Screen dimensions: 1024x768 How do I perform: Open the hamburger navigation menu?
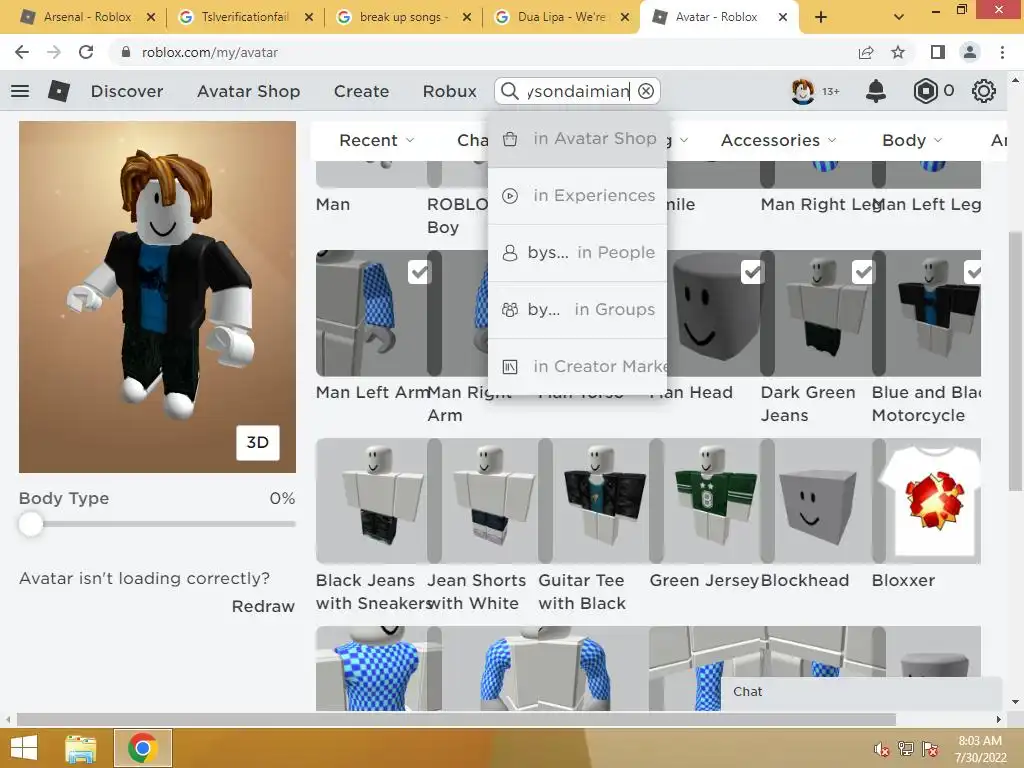click(x=20, y=91)
